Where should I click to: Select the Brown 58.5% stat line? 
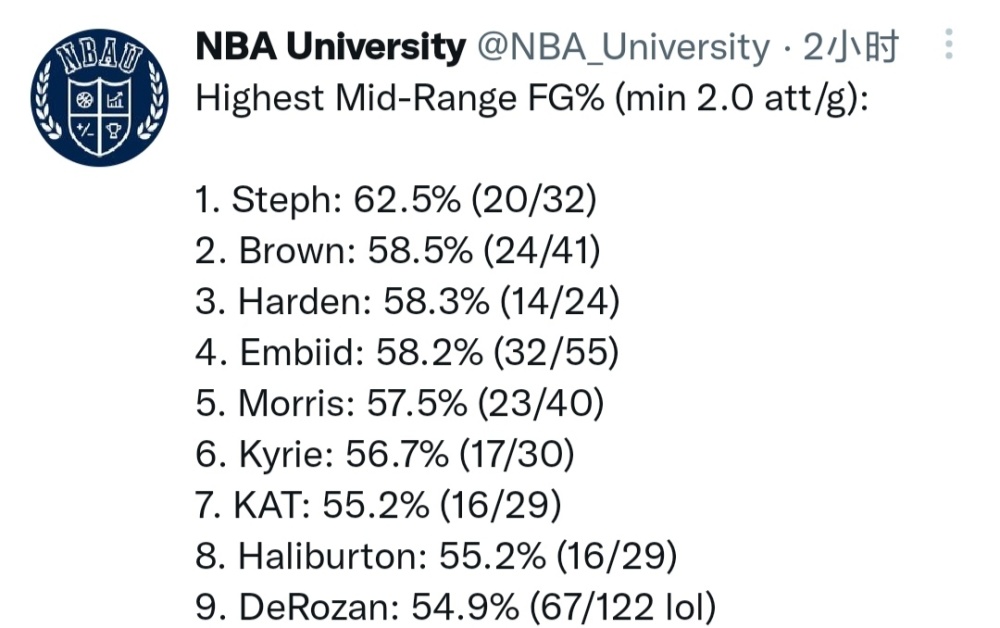398,251
